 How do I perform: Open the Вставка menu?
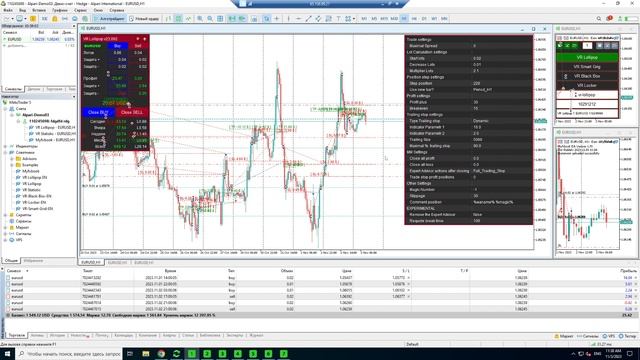[x=39, y=10]
